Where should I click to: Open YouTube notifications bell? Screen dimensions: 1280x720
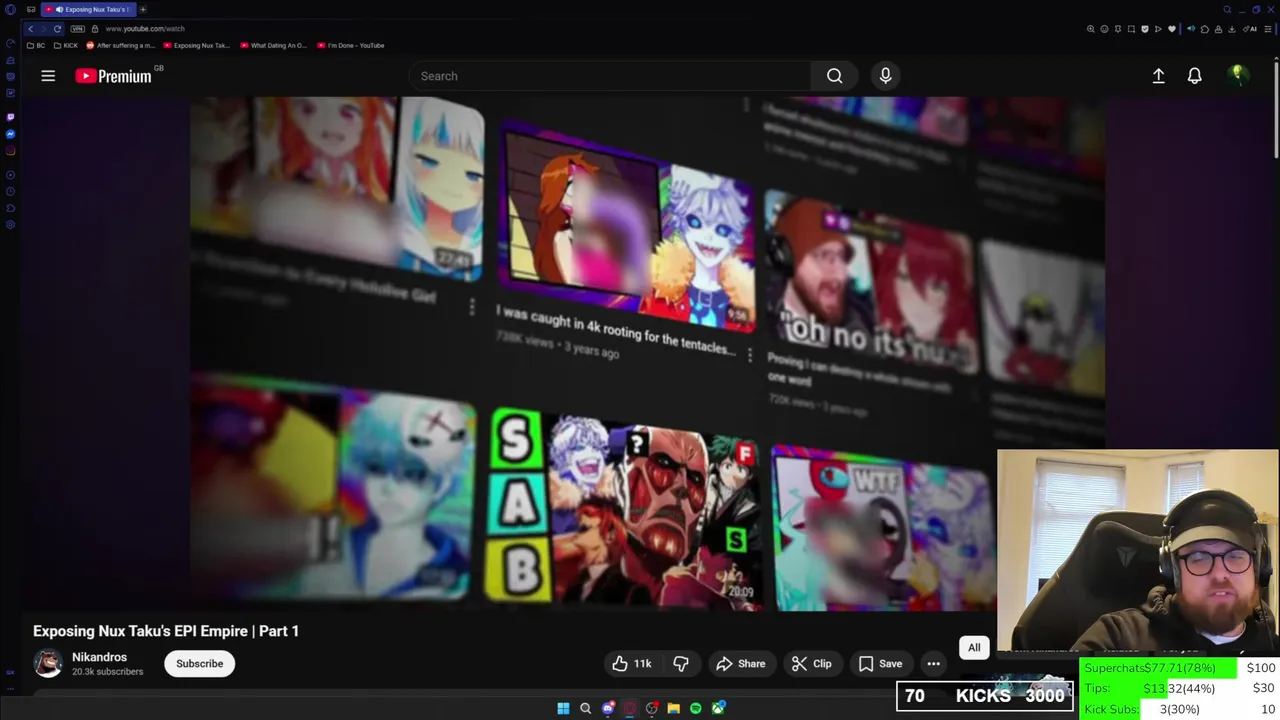tap(1194, 76)
